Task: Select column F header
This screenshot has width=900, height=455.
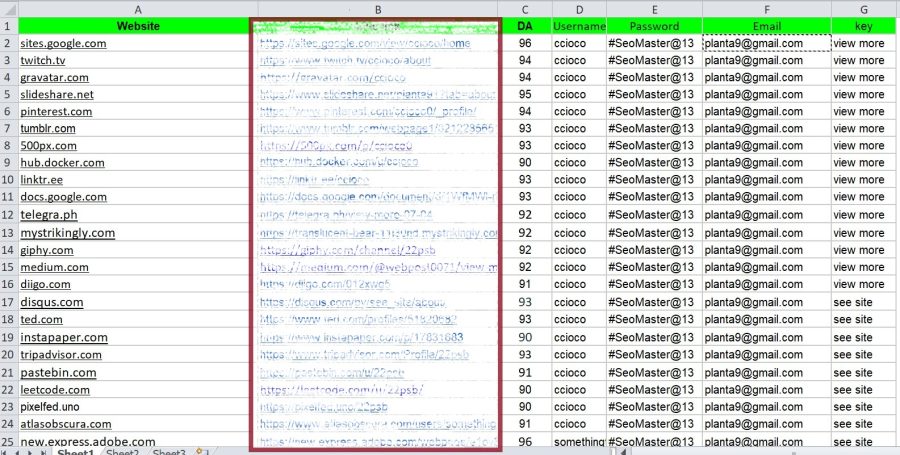Action: (767, 9)
